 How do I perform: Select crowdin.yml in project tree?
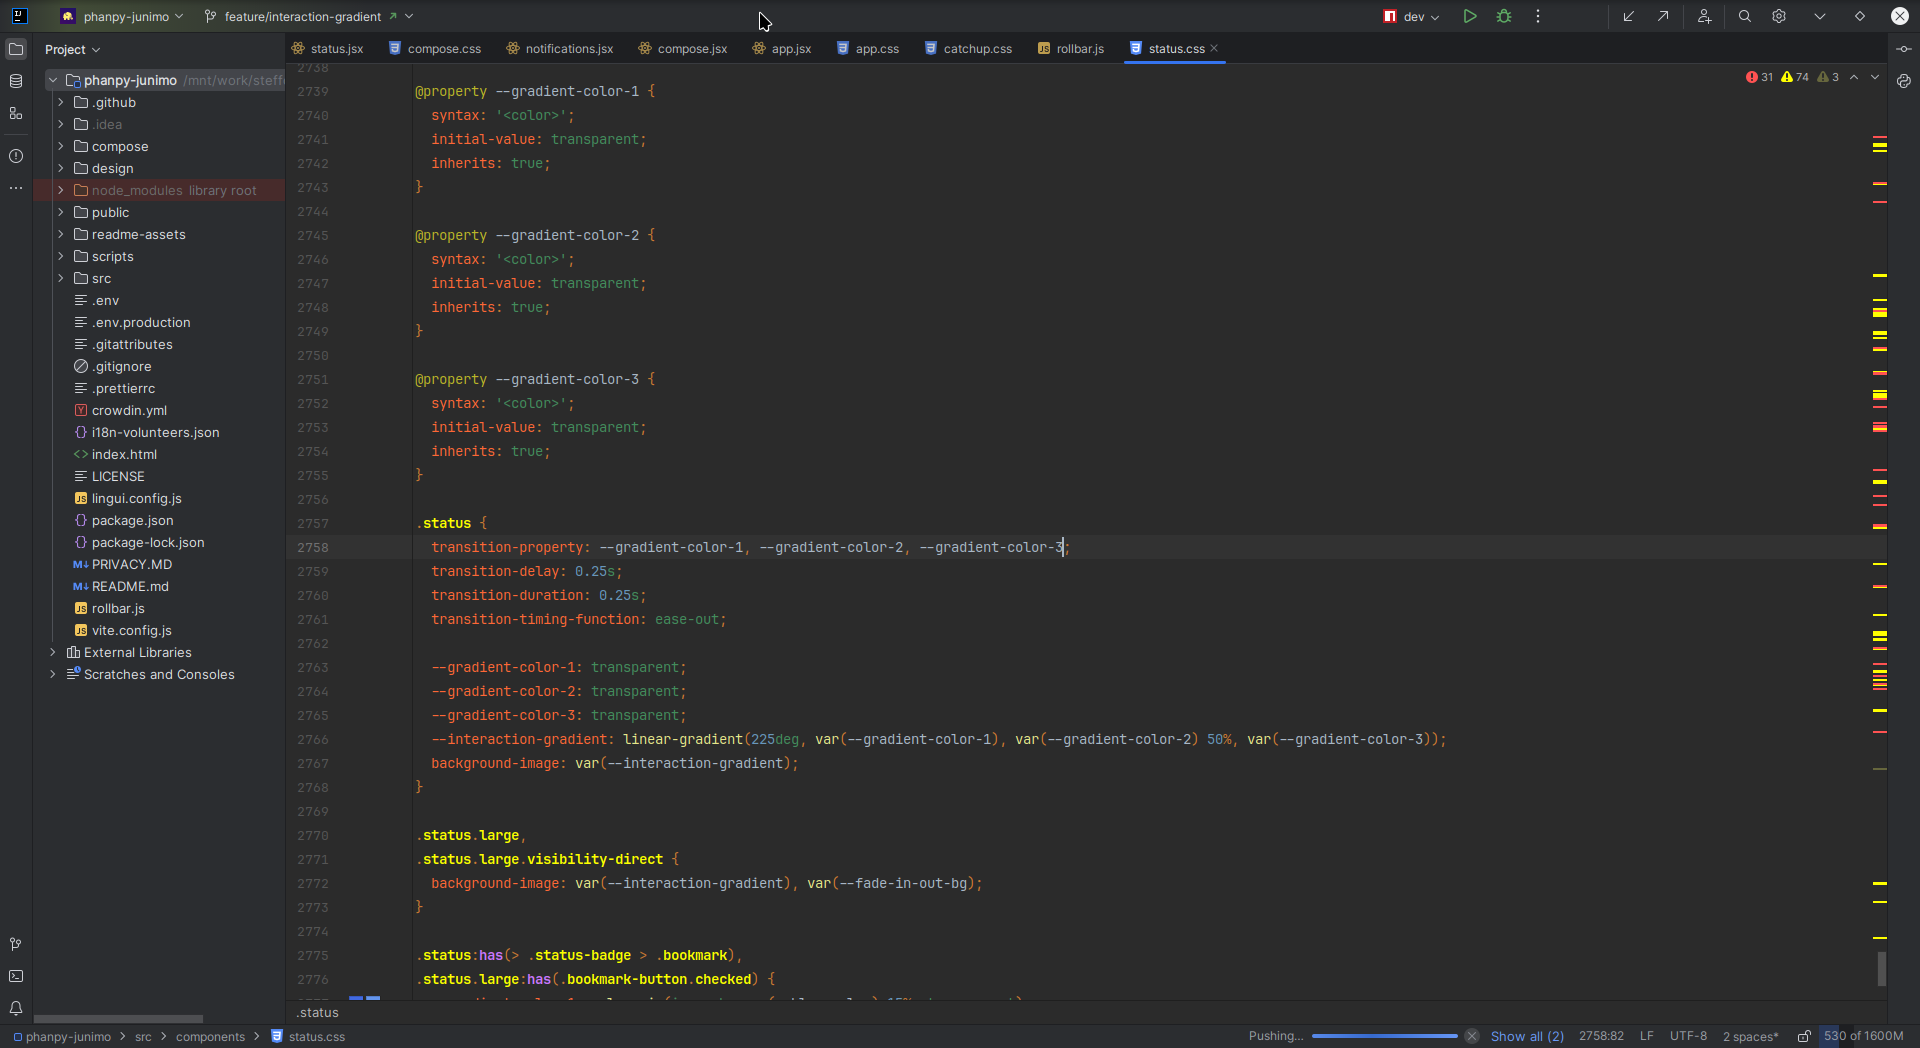tap(129, 410)
